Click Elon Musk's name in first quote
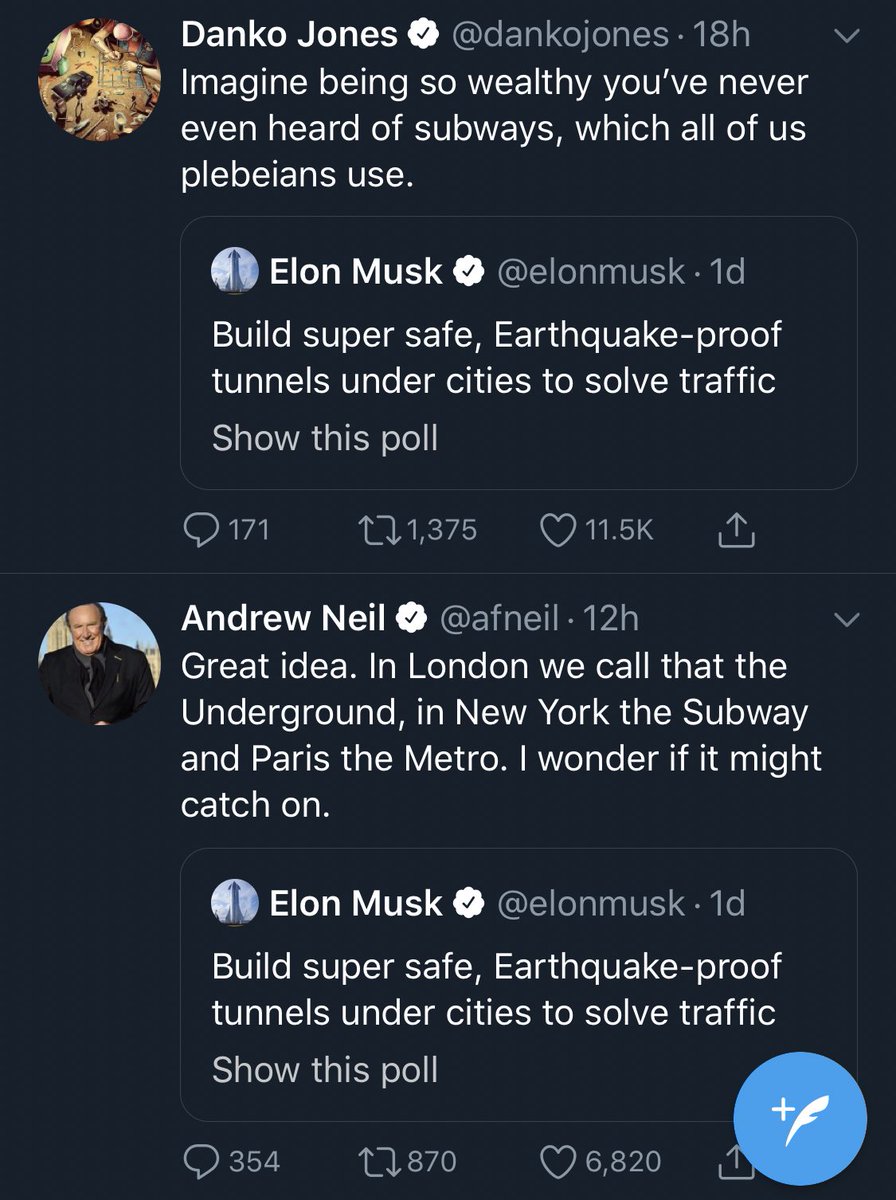 click(x=356, y=271)
